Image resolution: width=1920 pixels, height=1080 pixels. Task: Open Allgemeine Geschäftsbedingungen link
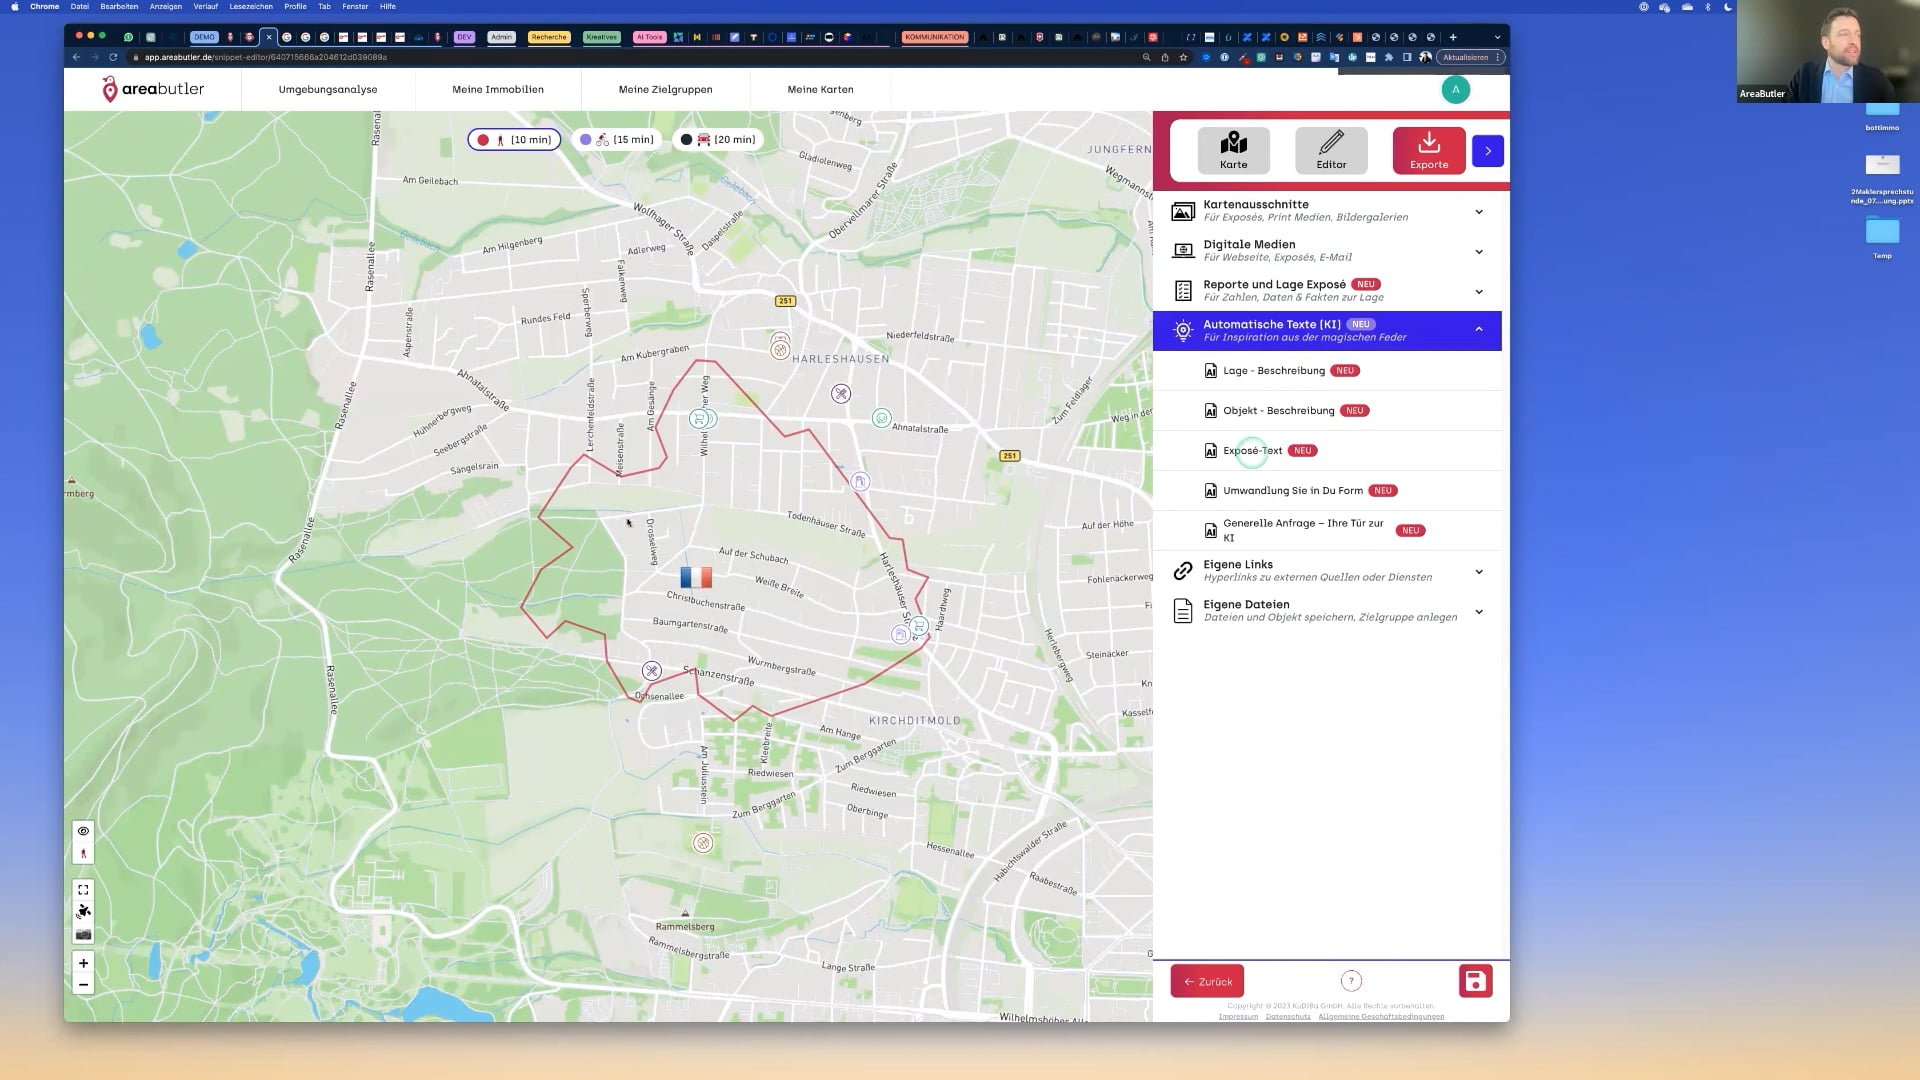pyautogui.click(x=1381, y=1017)
